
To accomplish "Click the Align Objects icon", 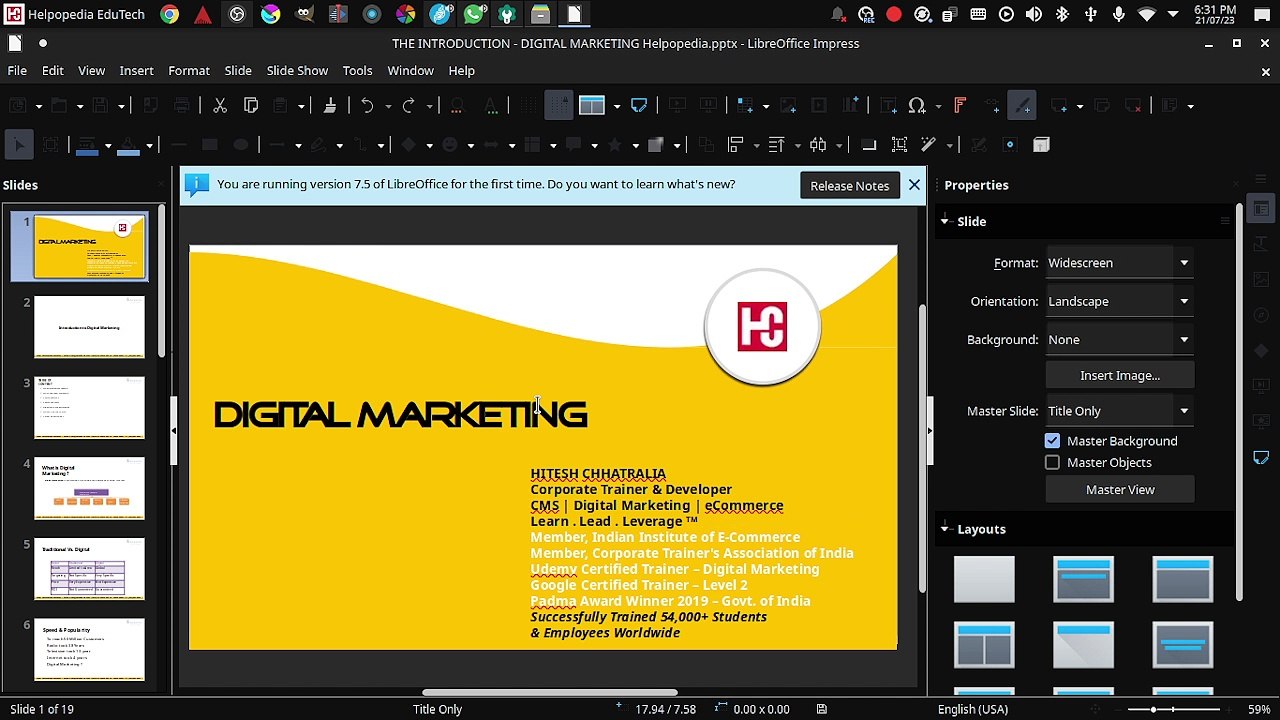I will coord(736,145).
